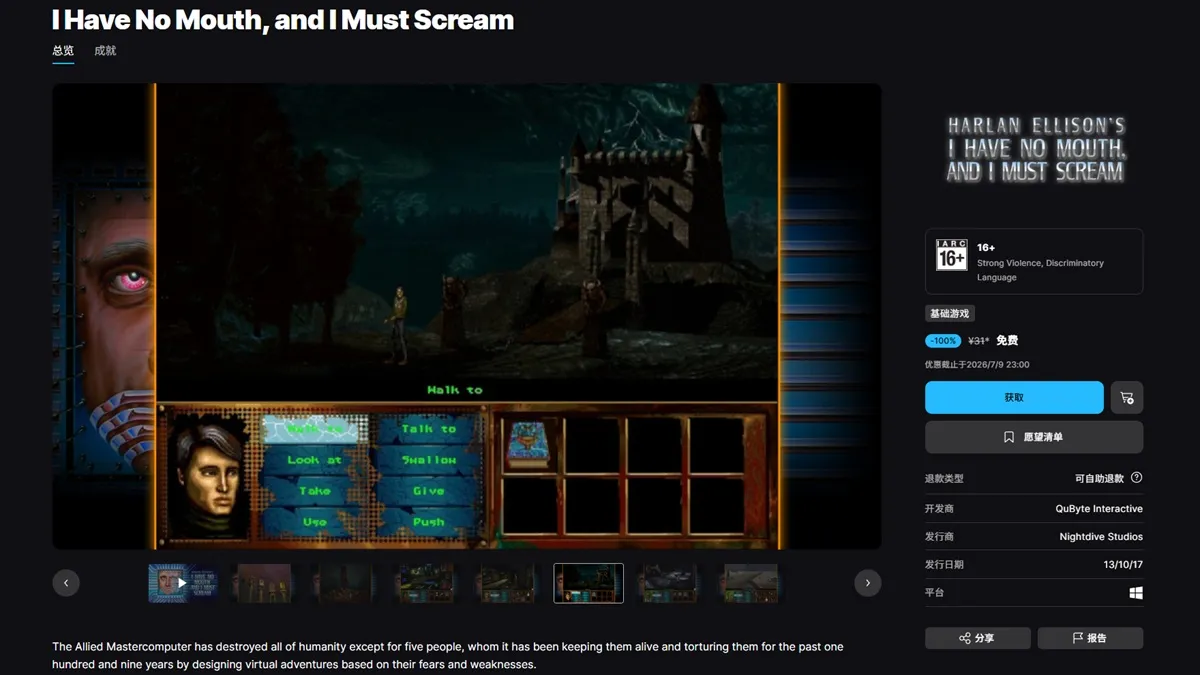Screen dimensions: 1200x675
Task: Select the seventh screenshot thumbnail
Action: tap(670, 583)
